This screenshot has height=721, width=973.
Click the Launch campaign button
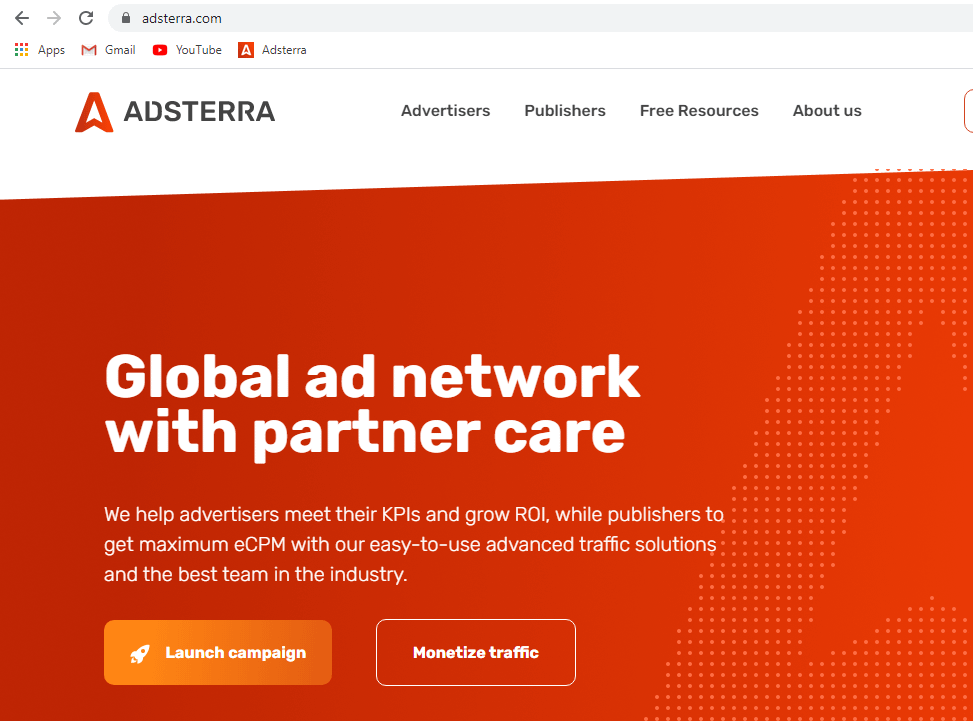click(x=218, y=652)
